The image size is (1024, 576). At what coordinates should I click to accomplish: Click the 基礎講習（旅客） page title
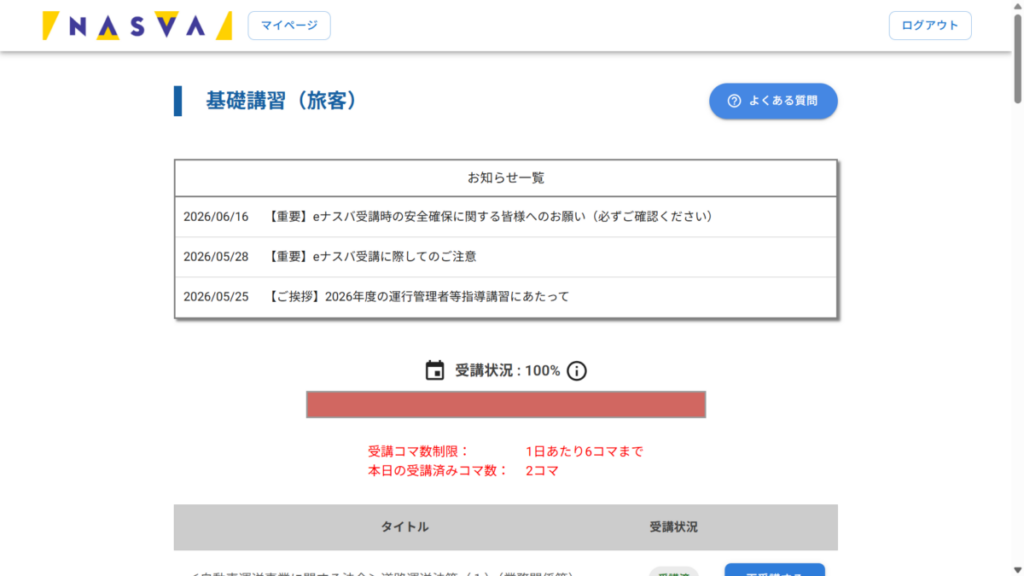[281, 101]
